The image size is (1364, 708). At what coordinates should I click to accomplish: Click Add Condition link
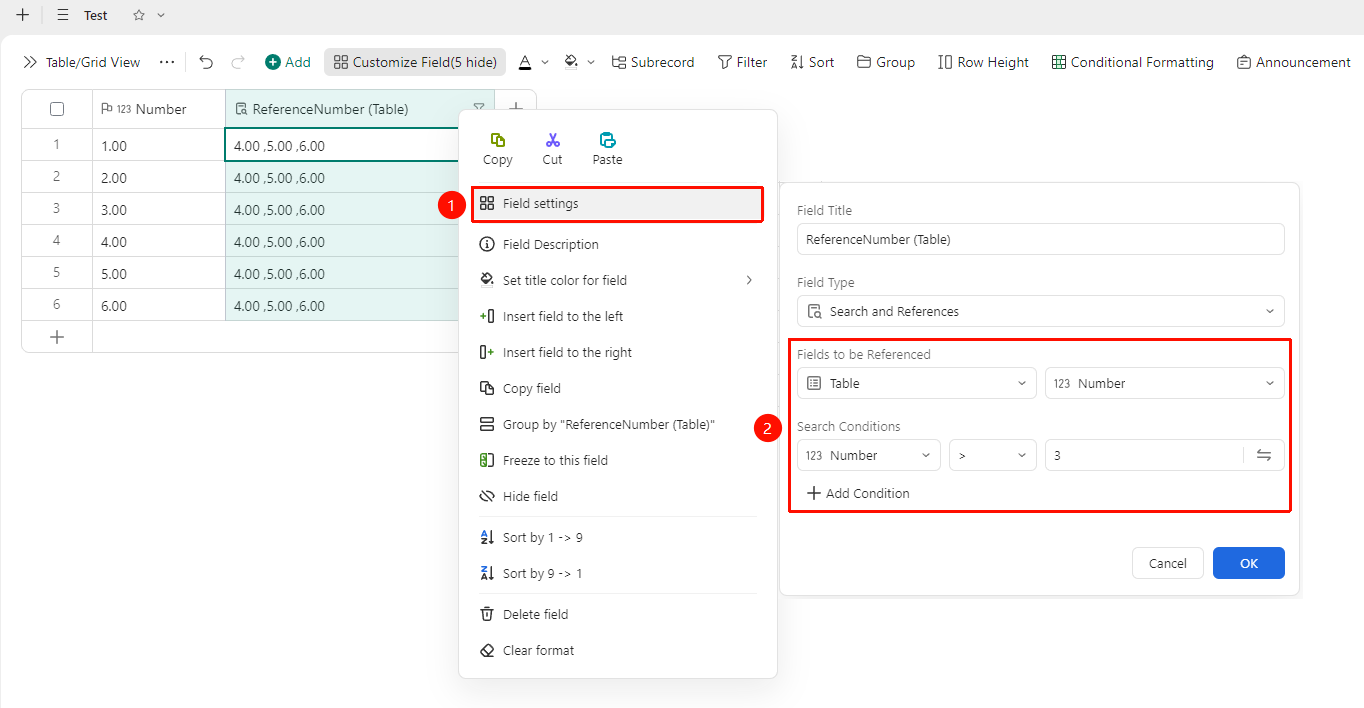(859, 493)
